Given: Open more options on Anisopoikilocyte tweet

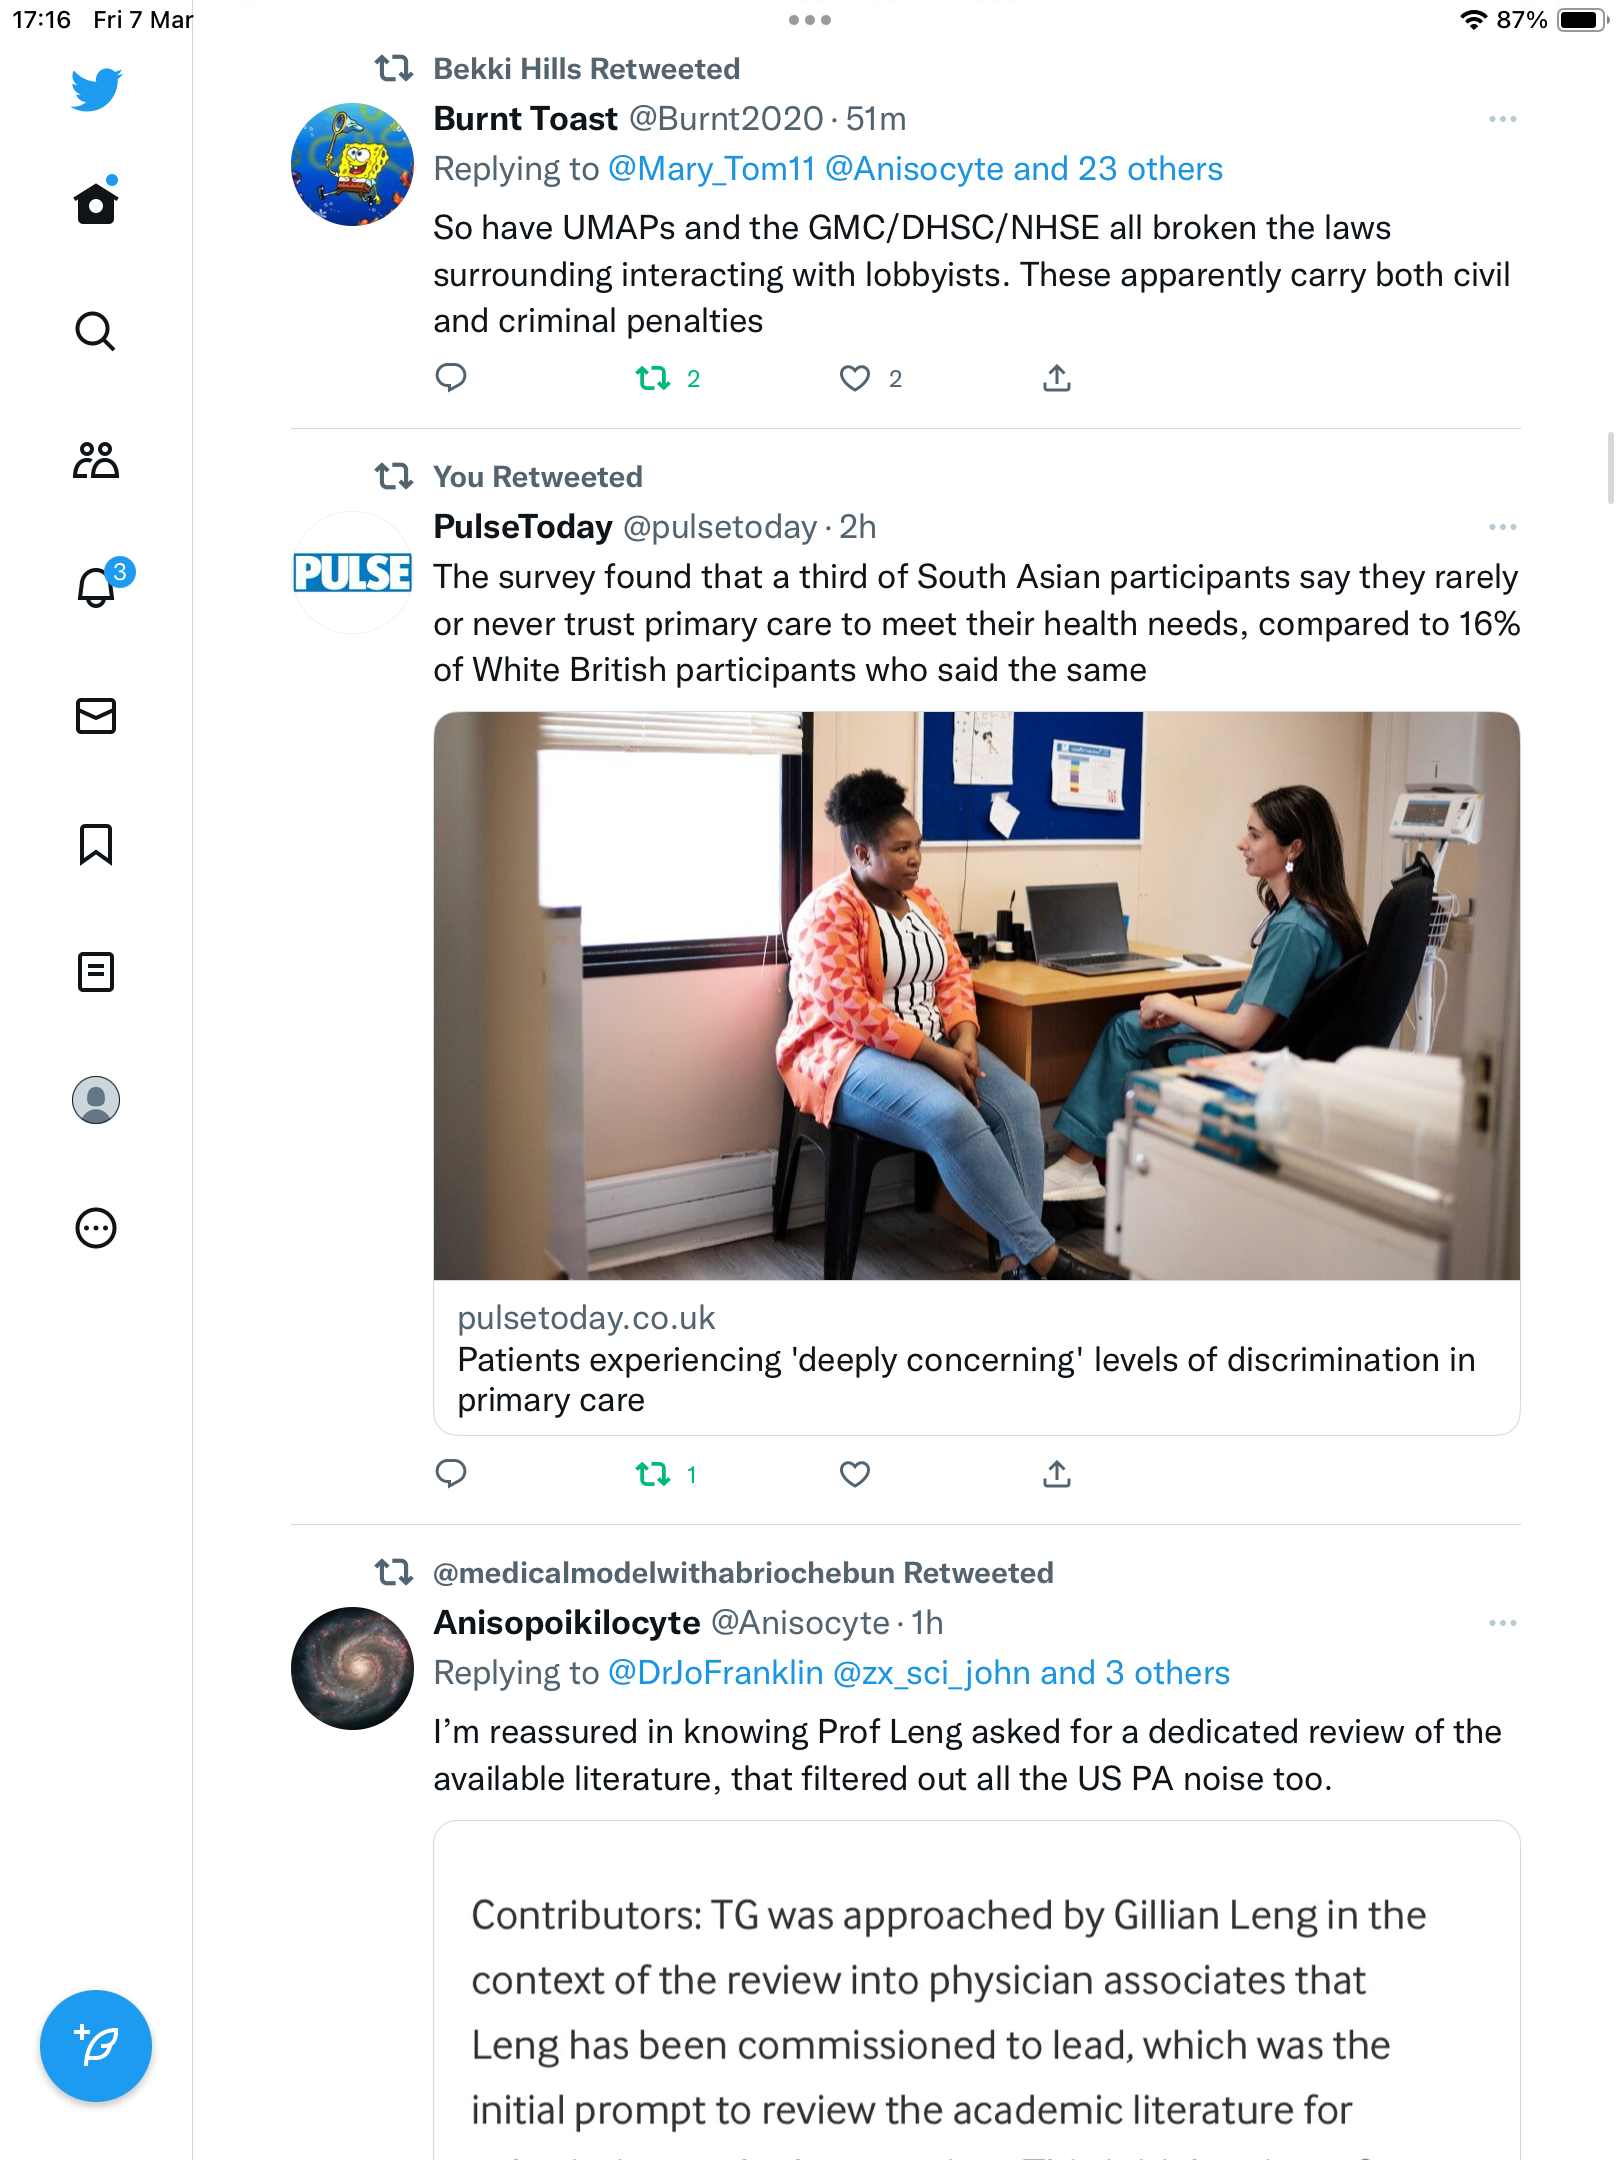Looking at the screenshot, I should pos(1502,1623).
